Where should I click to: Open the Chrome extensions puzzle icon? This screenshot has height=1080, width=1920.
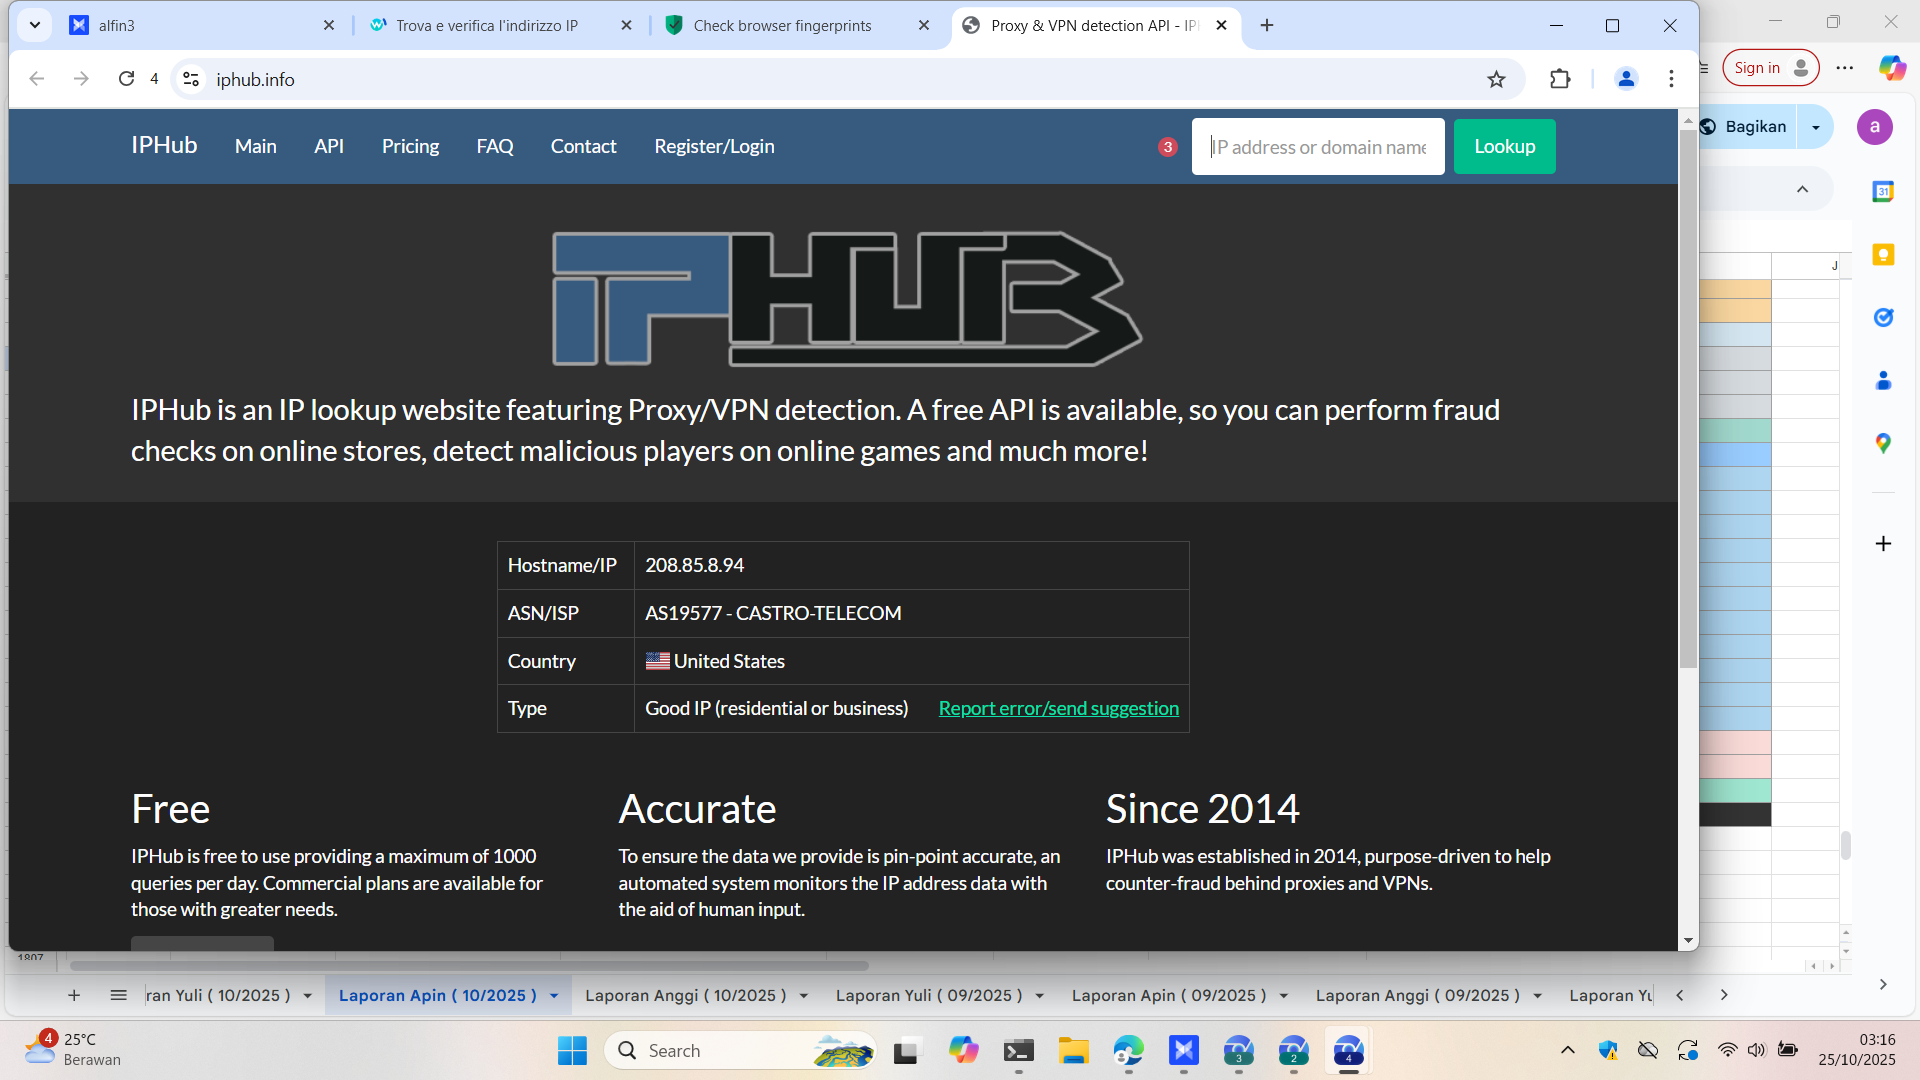pyautogui.click(x=1560, y=79)
